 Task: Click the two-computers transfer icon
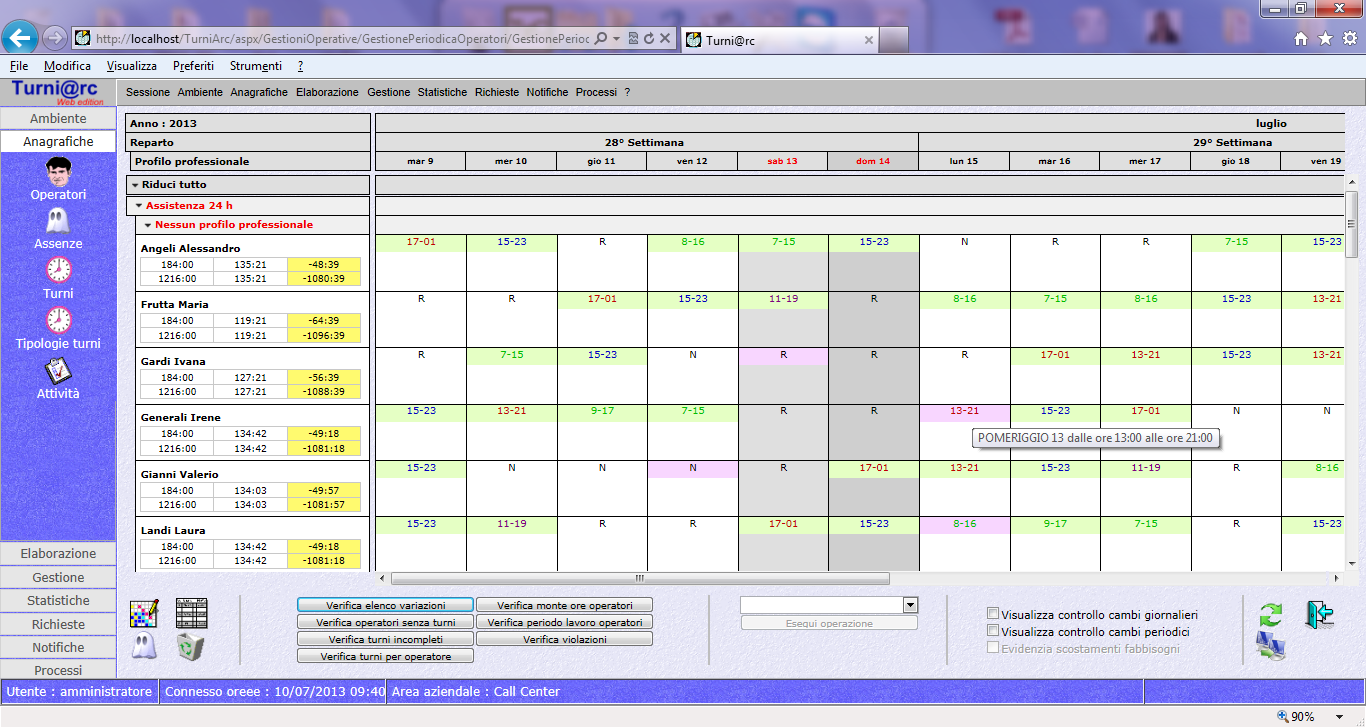click(x=1271, y=647)
